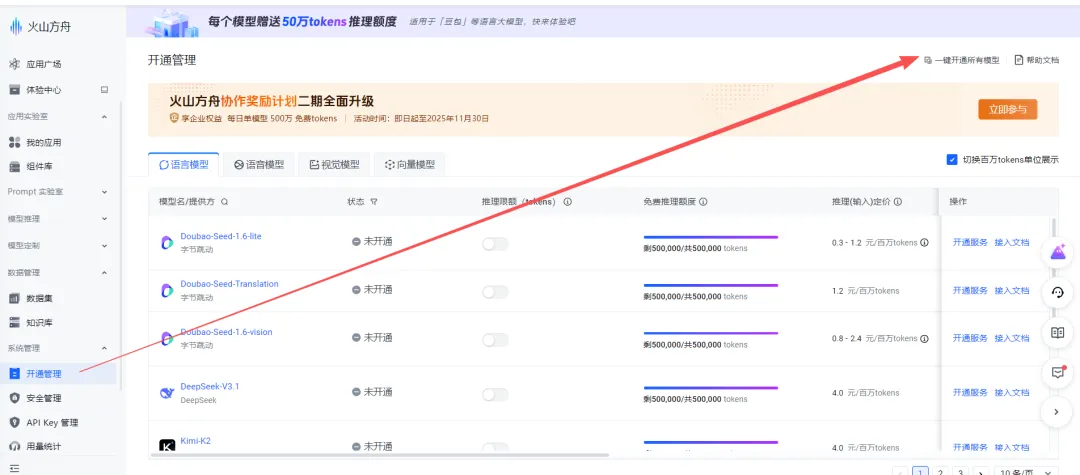Image resolution: width=1080 pixels, height=475 pixels.
Task: Open Doubao-Seed-1.6-vision model link
Action: pos(226,332)
